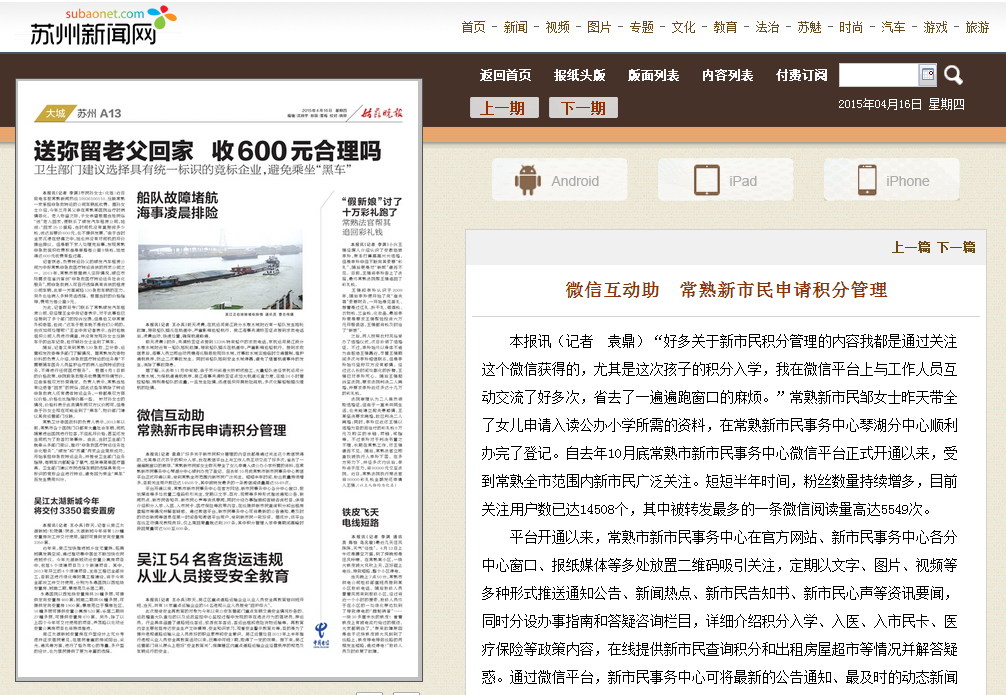Open article "假新娘"讨了十万彩礼跑了

pyautogui.click(x=371, y=207)
